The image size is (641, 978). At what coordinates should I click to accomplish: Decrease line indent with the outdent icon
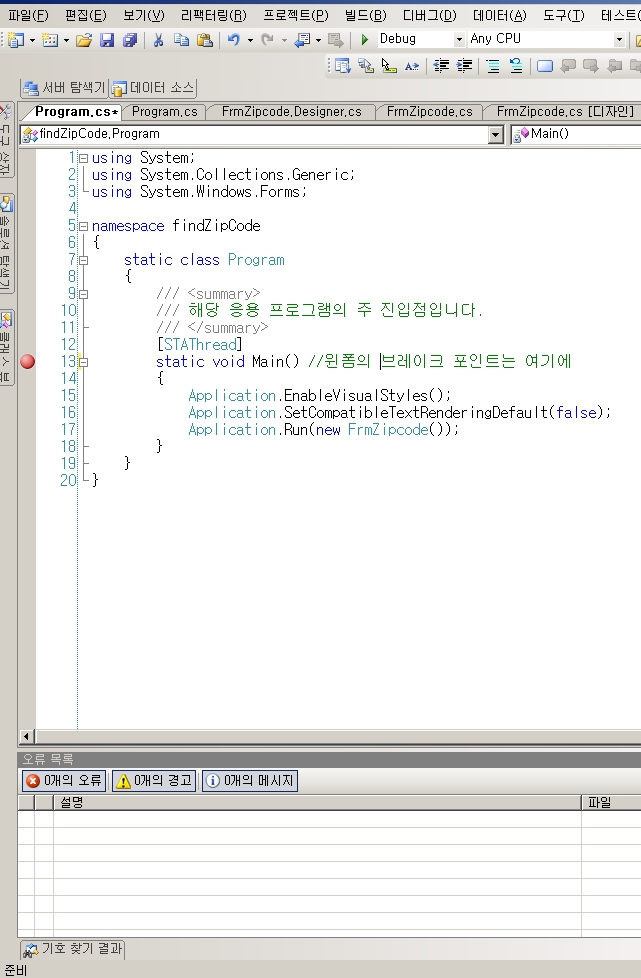441,66
